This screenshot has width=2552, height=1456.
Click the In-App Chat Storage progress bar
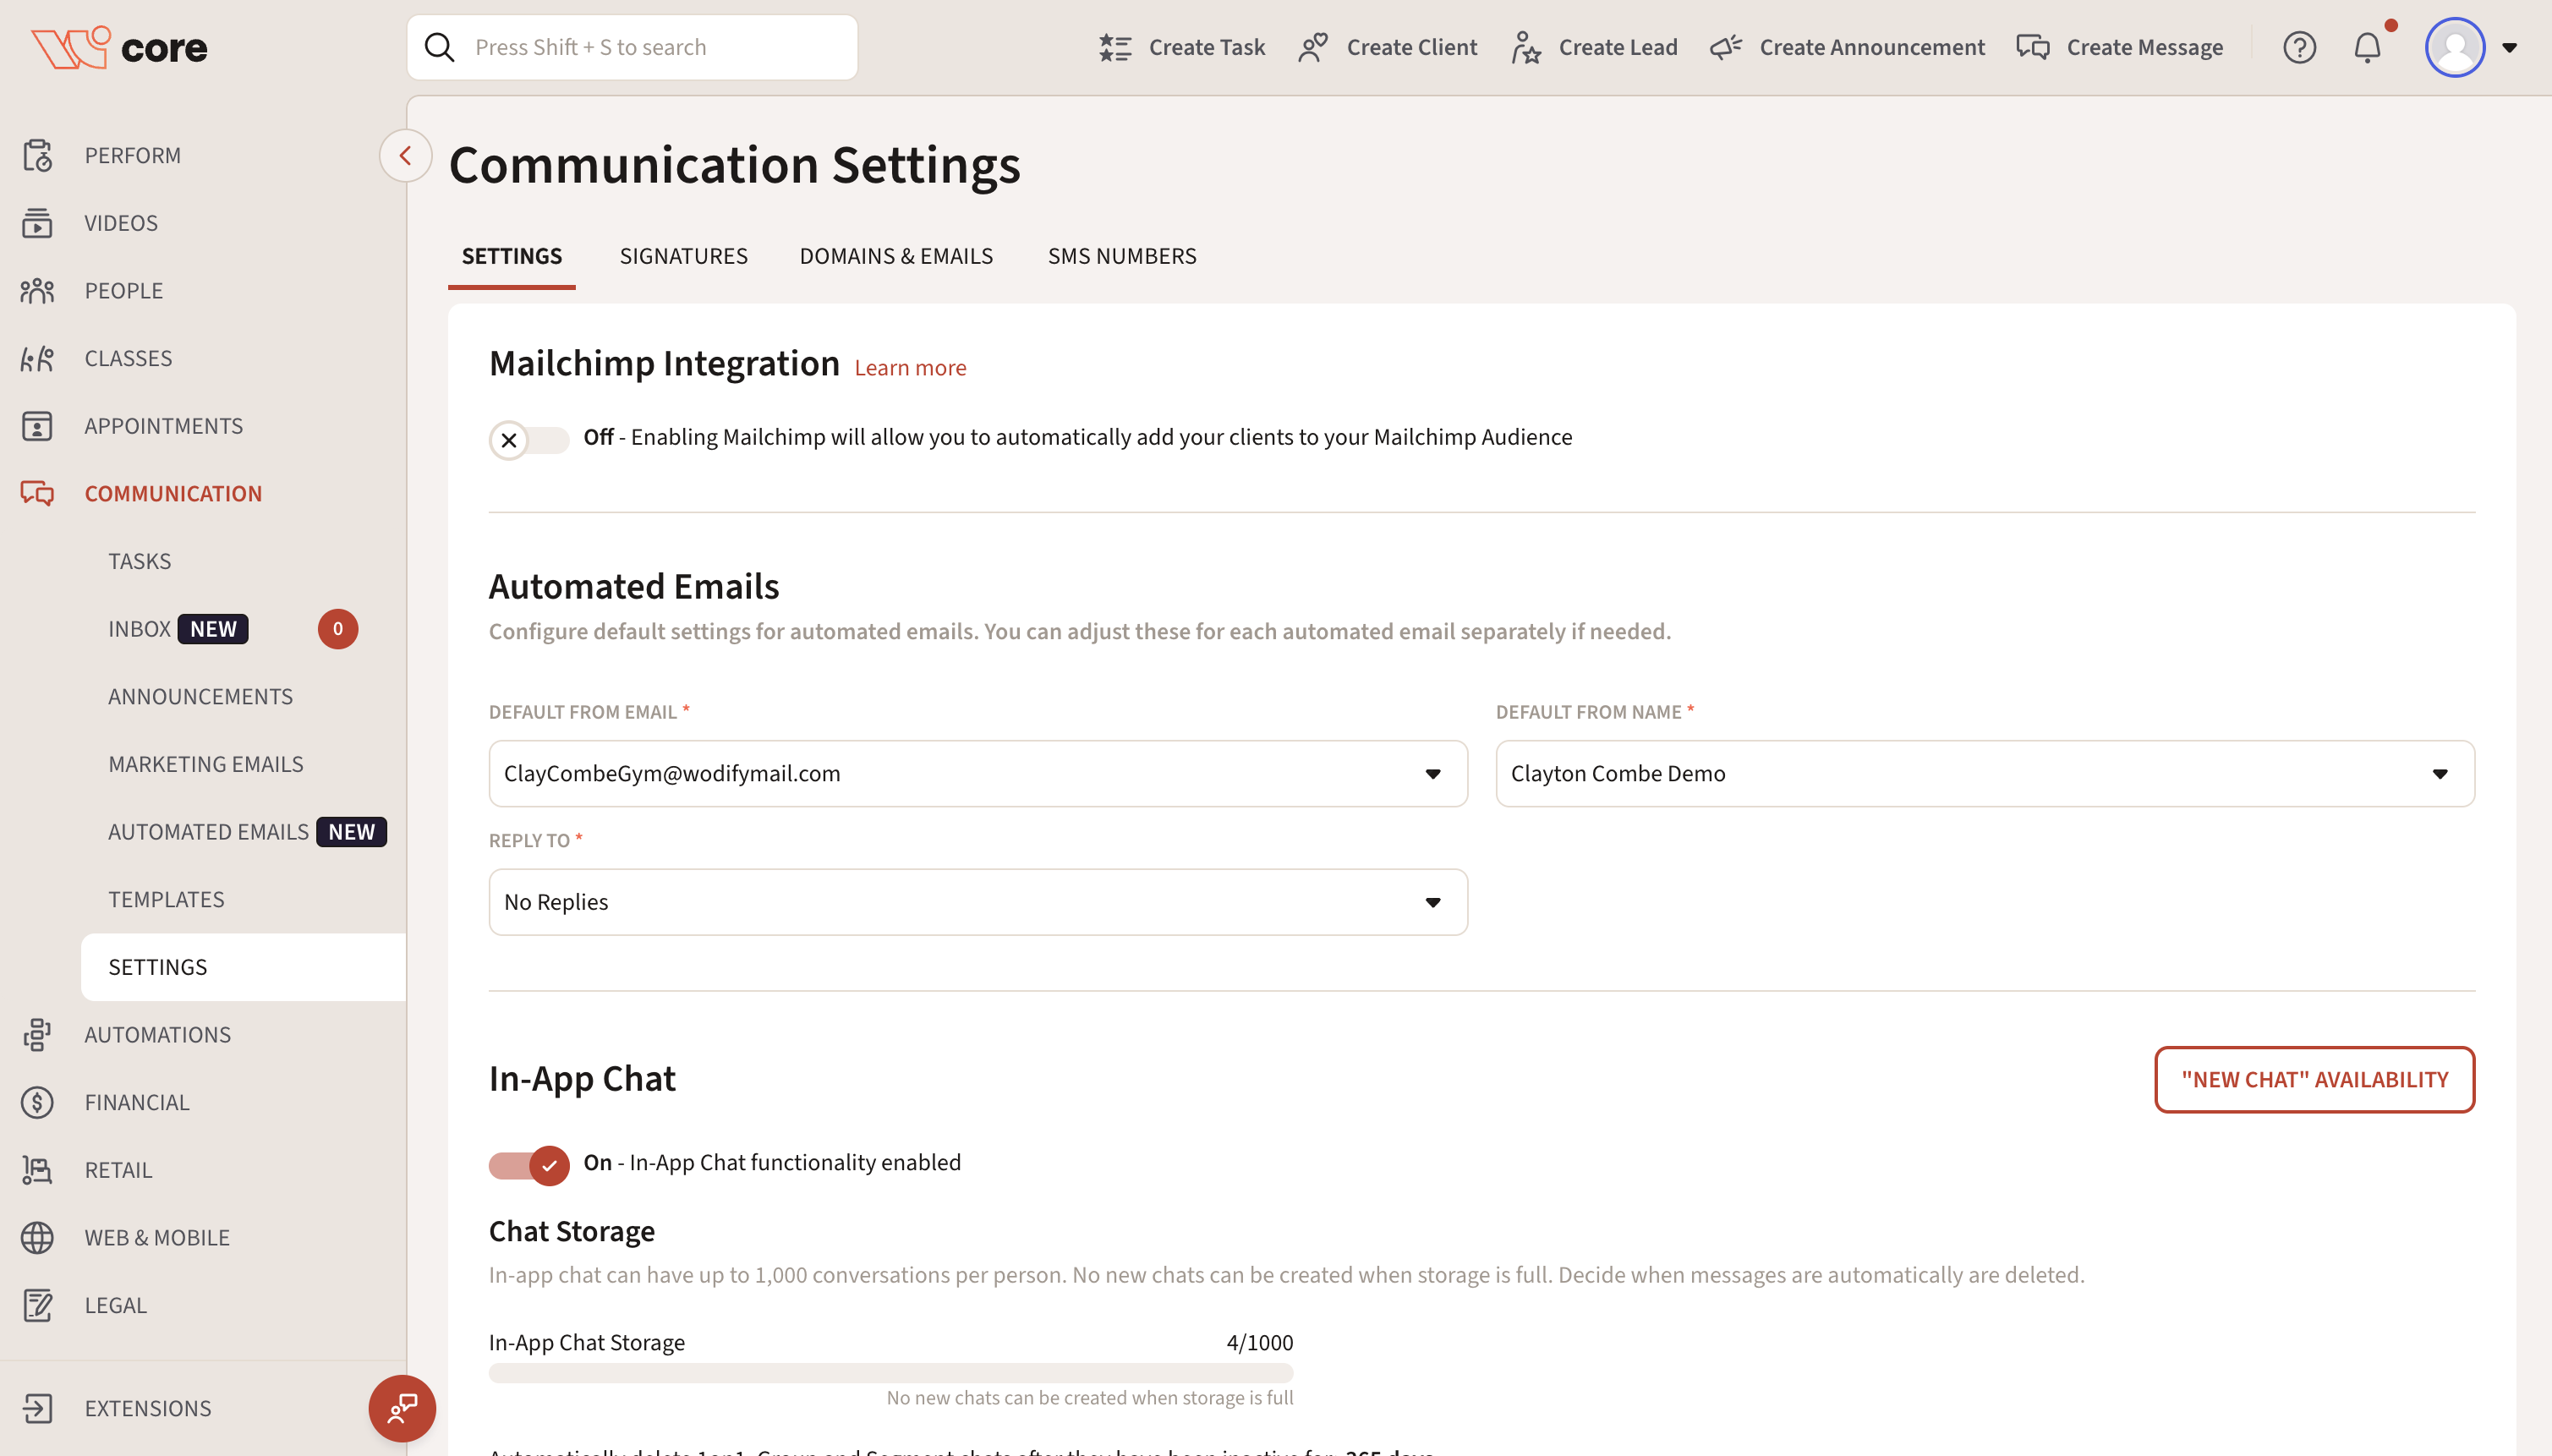pos(890,1373)
